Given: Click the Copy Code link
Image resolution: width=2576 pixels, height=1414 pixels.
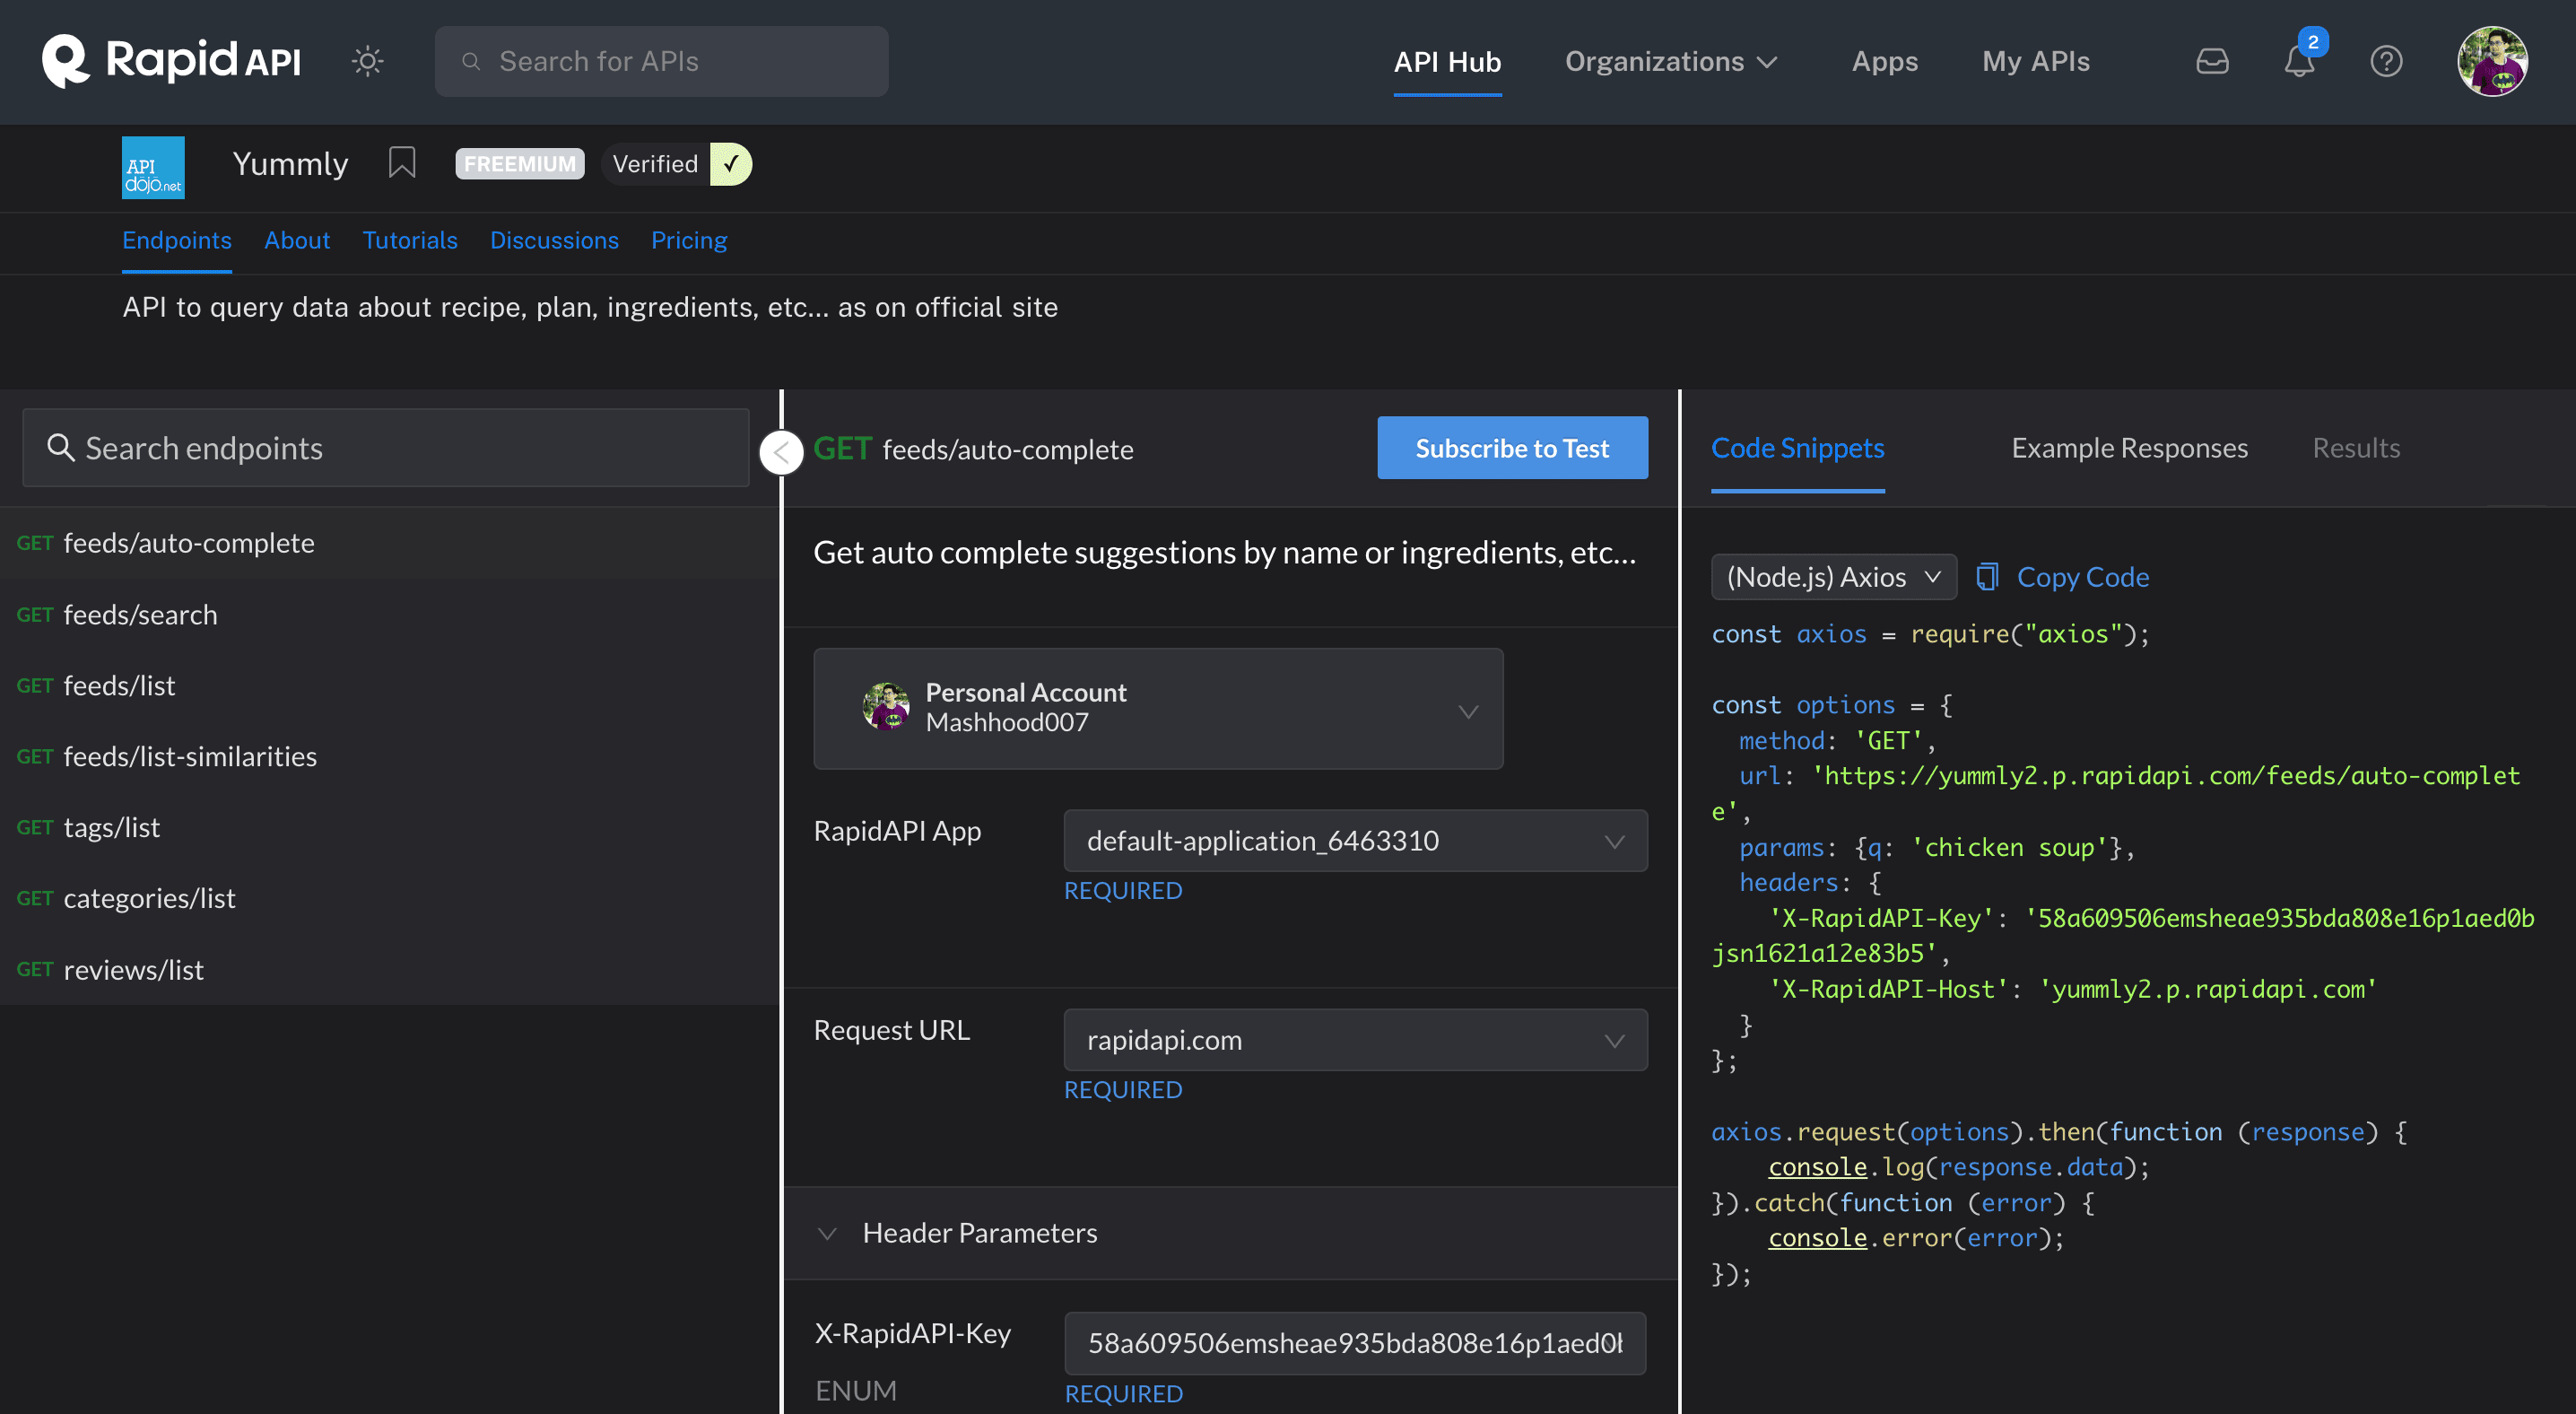Looking at the screenshot, I should (2082, 577).
